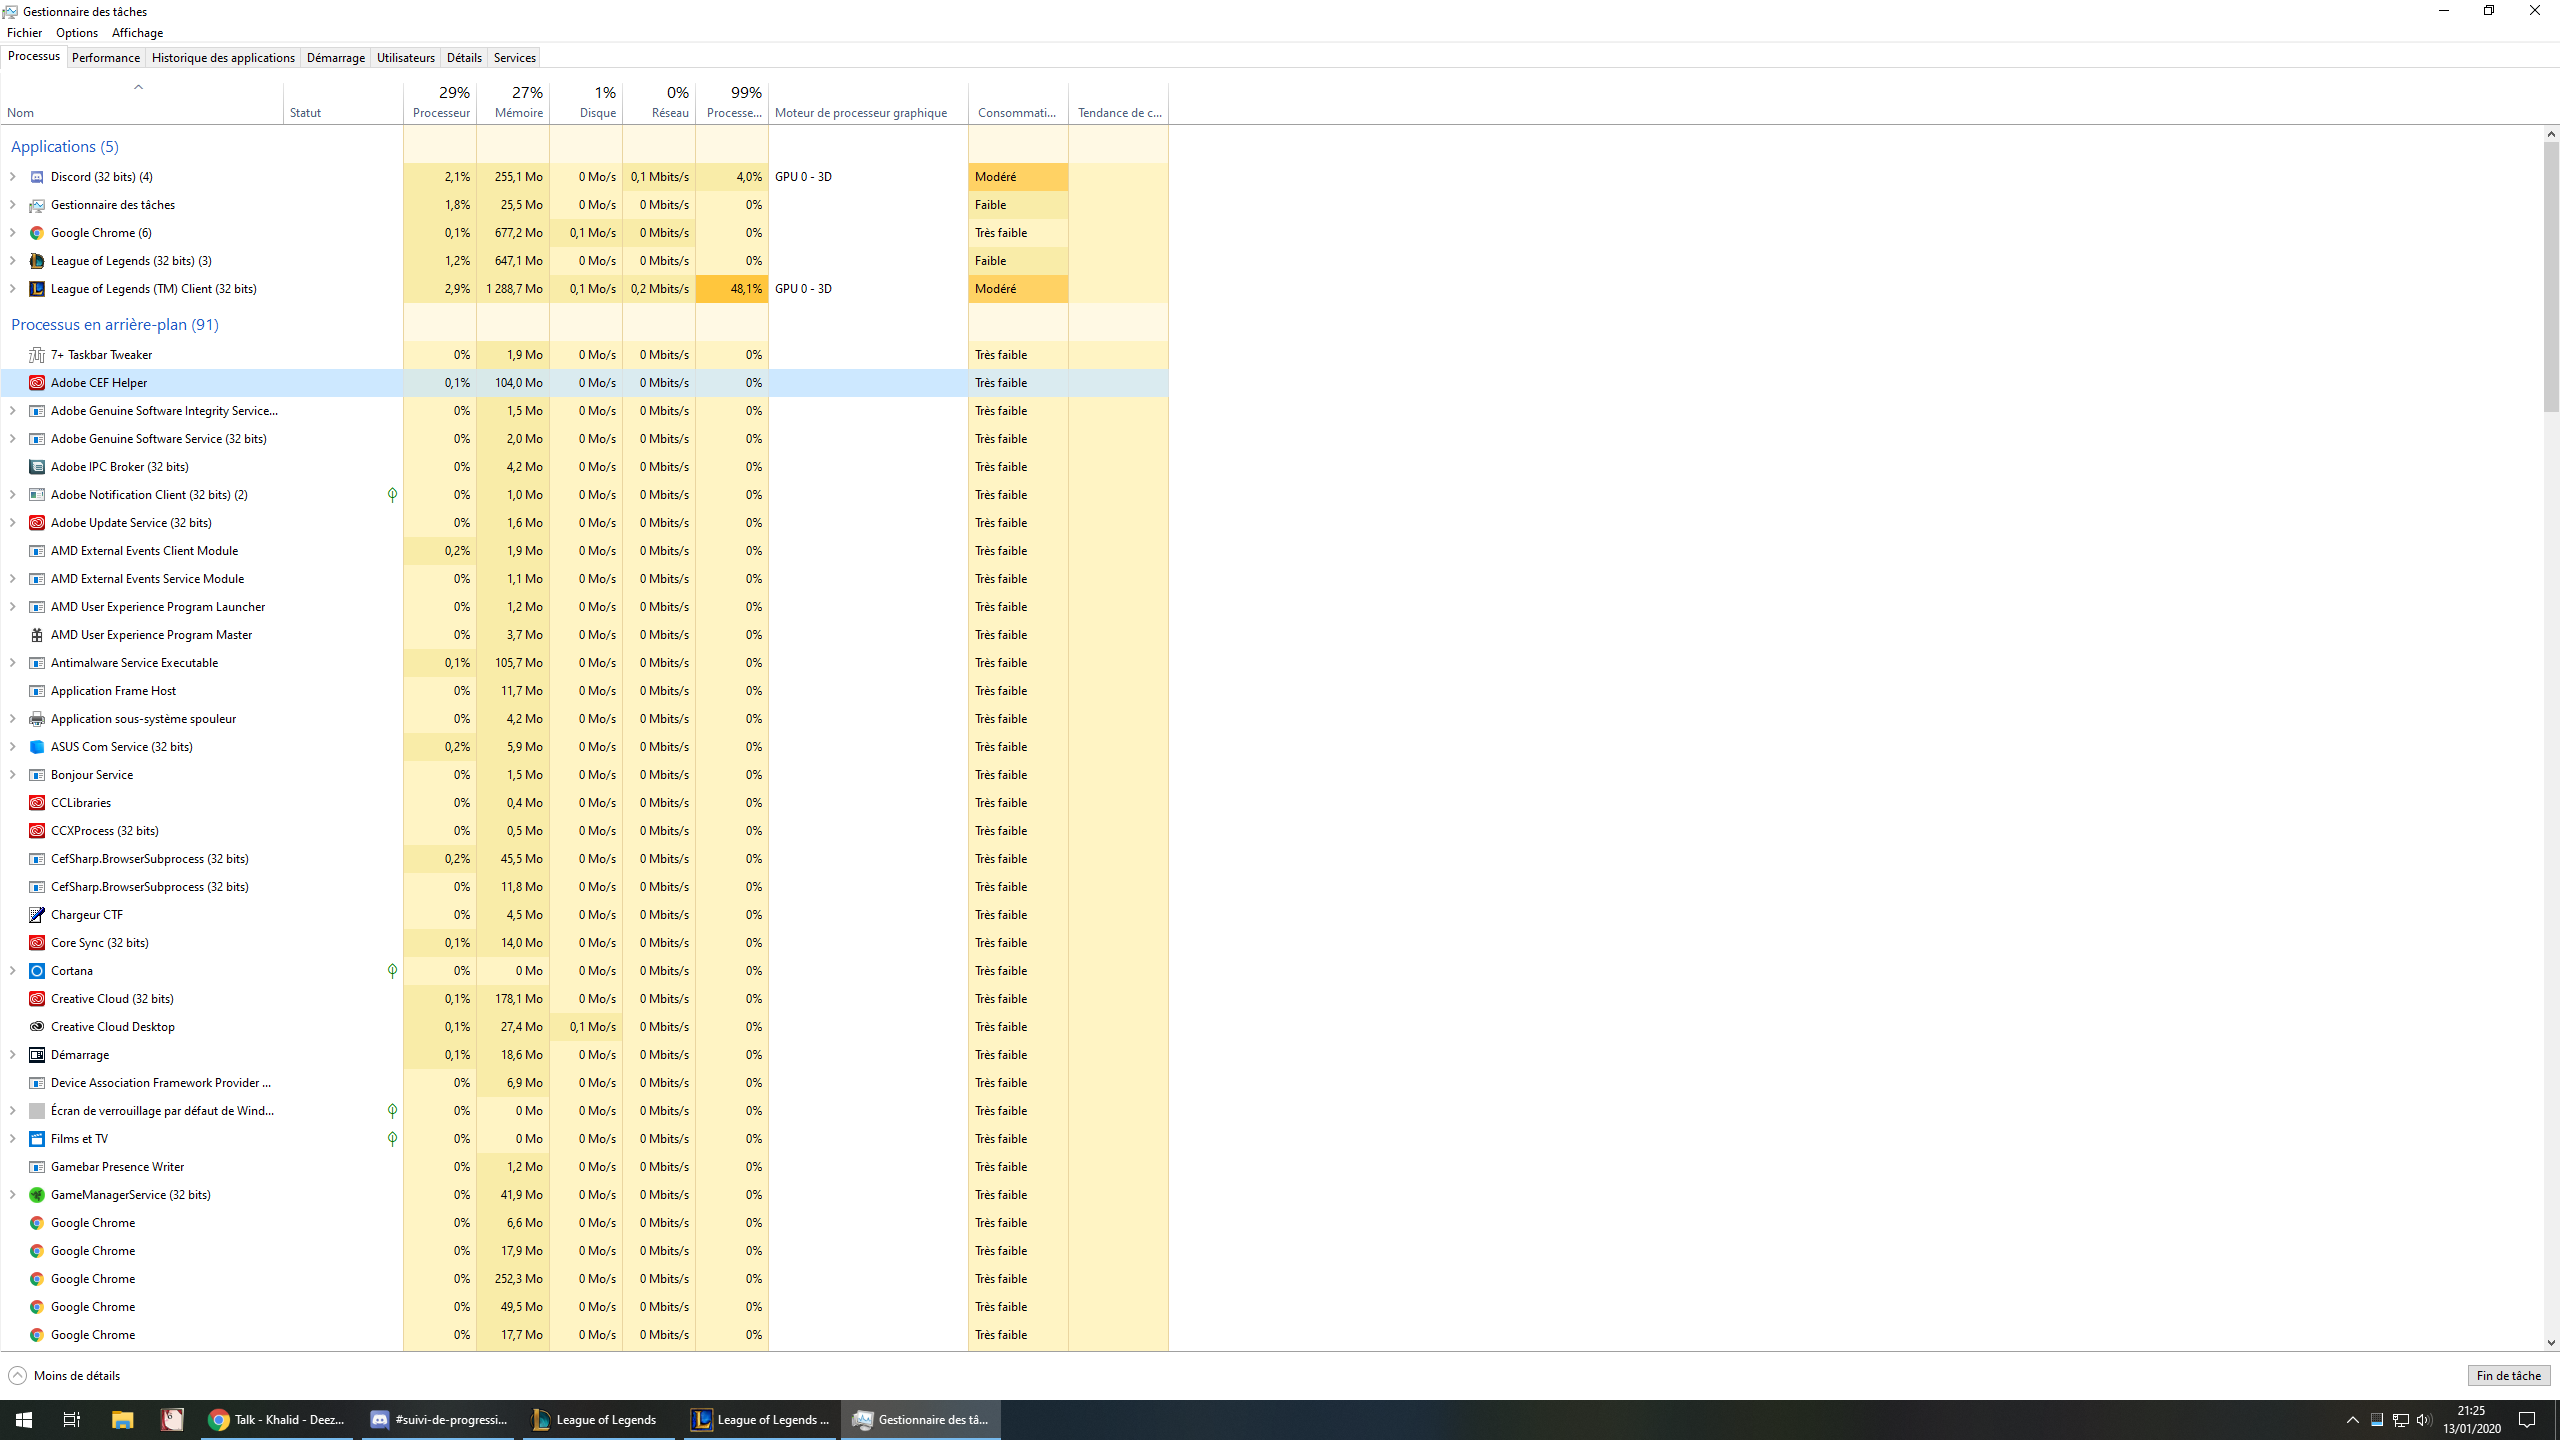Show hidden system tray icons
2560x1440 pixels.
[2352, 1420]
